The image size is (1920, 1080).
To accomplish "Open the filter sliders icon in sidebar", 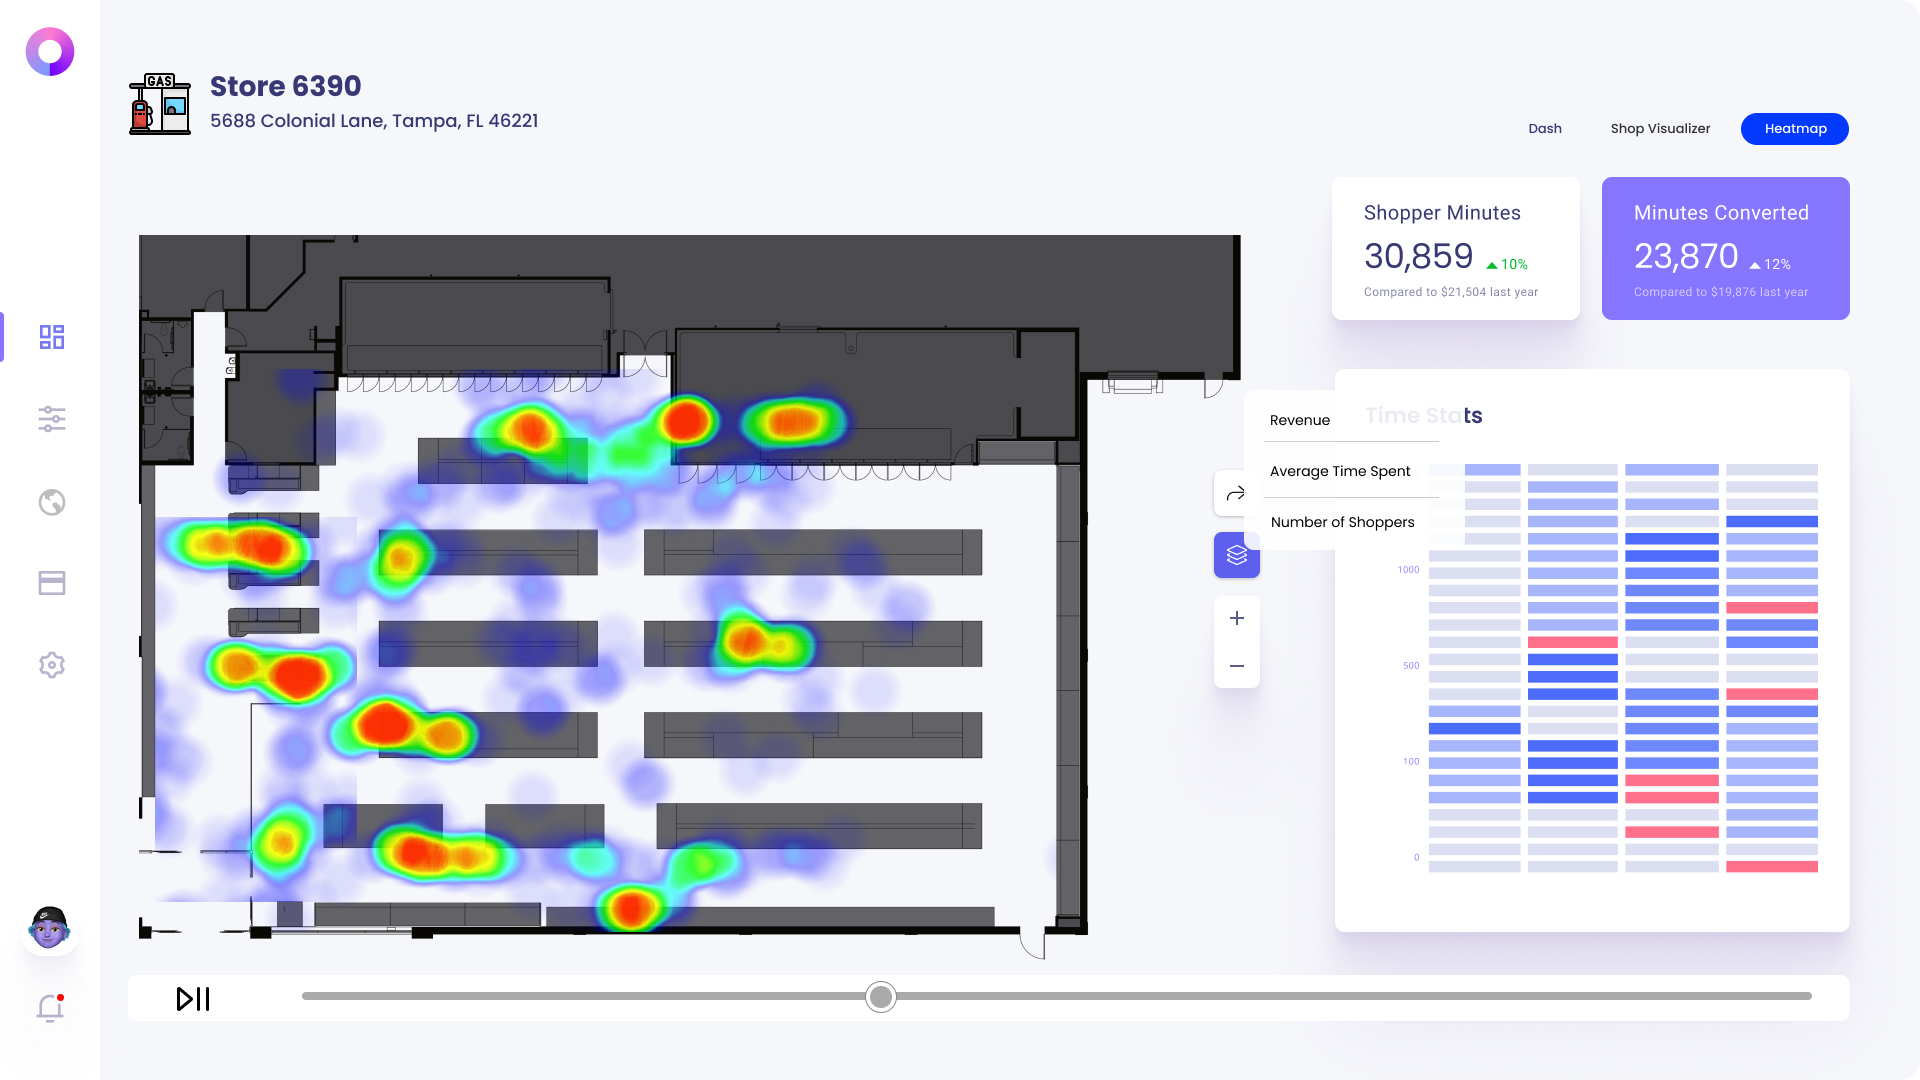I will tap(52, 419).
